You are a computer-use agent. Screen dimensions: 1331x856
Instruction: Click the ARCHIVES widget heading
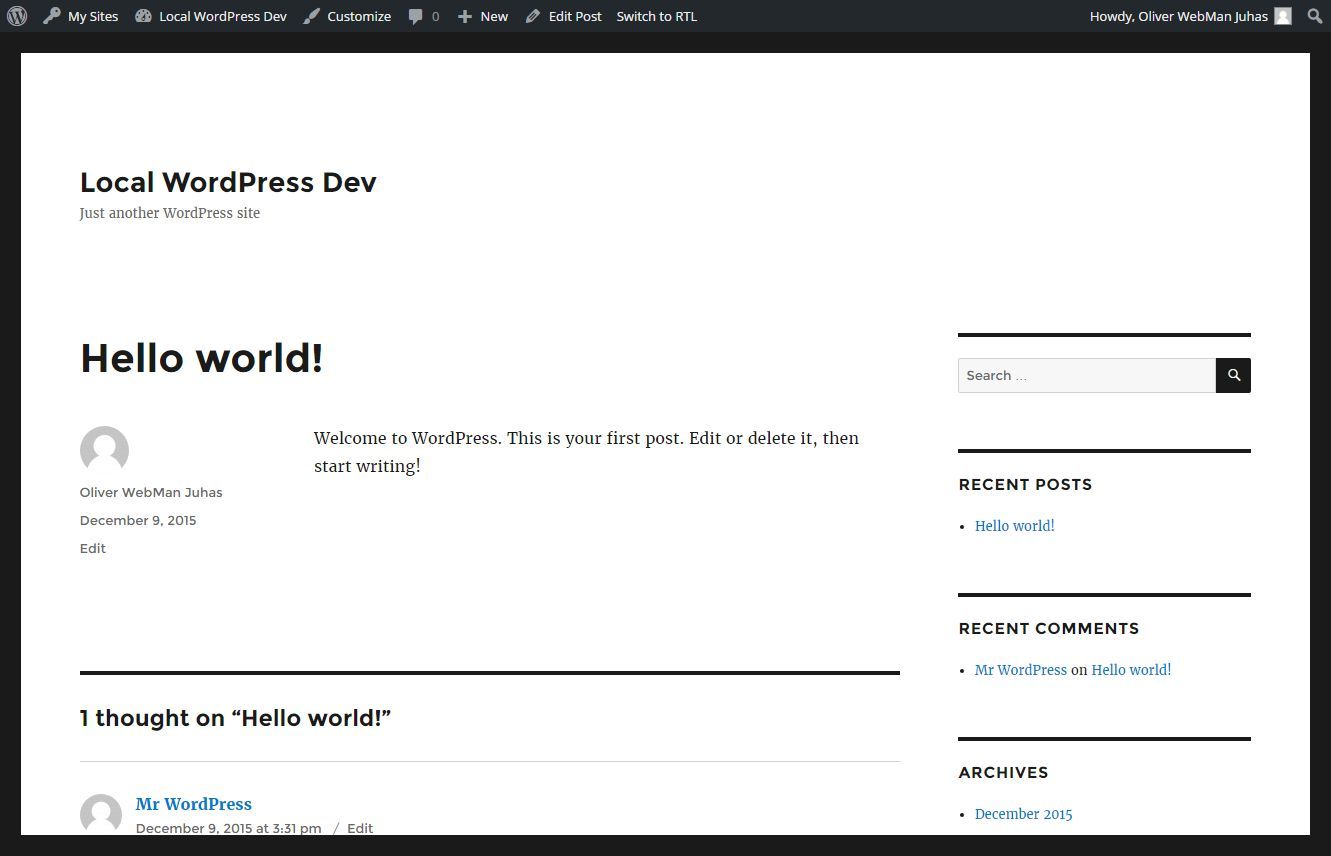(1003, 772)
